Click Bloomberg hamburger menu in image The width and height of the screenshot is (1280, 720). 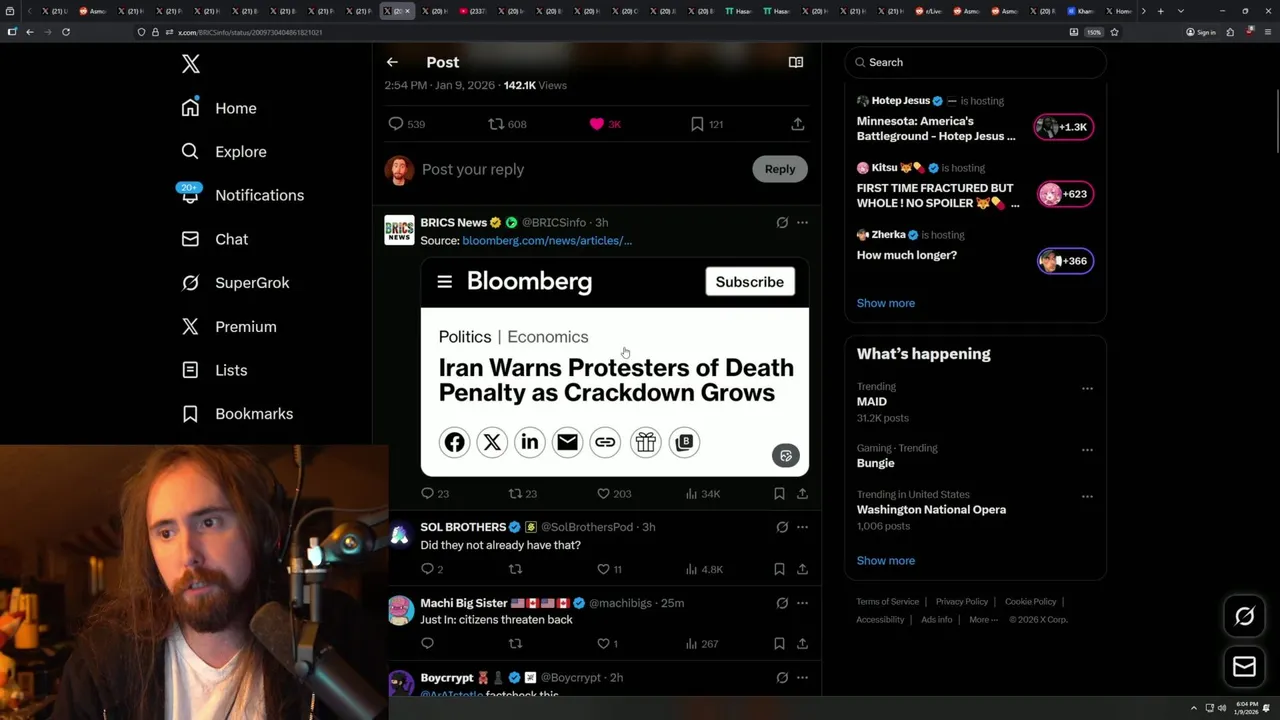[x=445, y=282]
